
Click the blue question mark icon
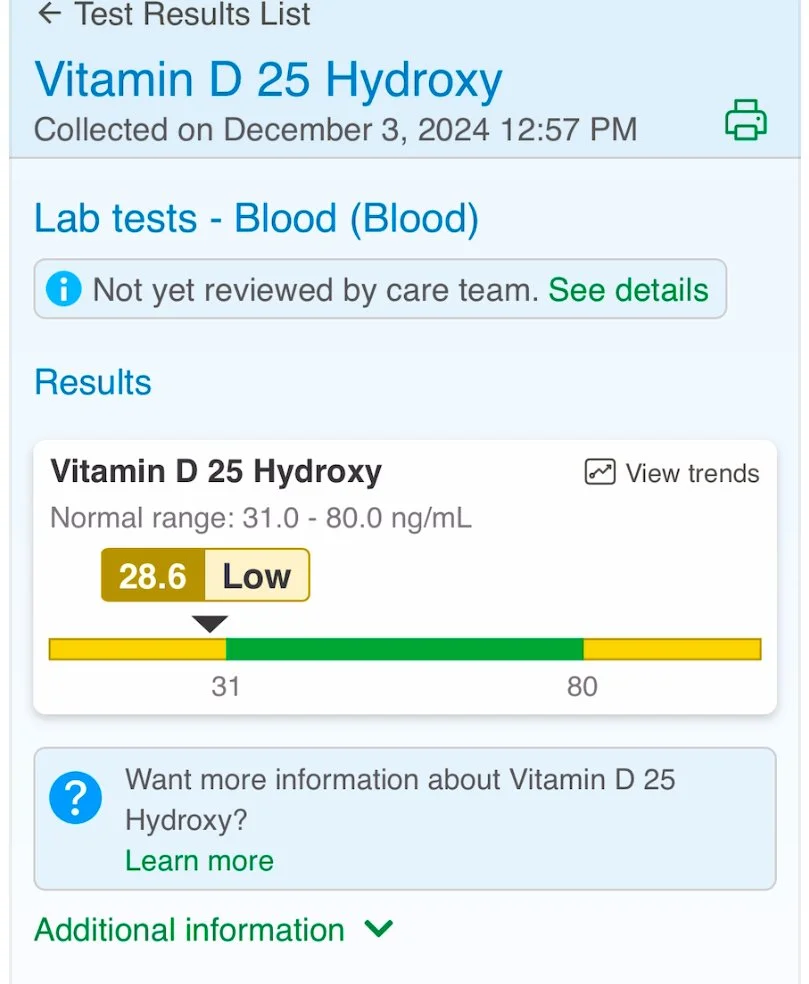(75, 798)
